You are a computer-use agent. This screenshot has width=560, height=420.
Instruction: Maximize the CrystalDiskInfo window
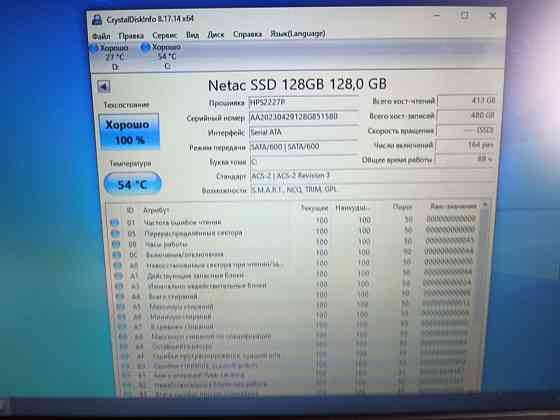[464, 15]
